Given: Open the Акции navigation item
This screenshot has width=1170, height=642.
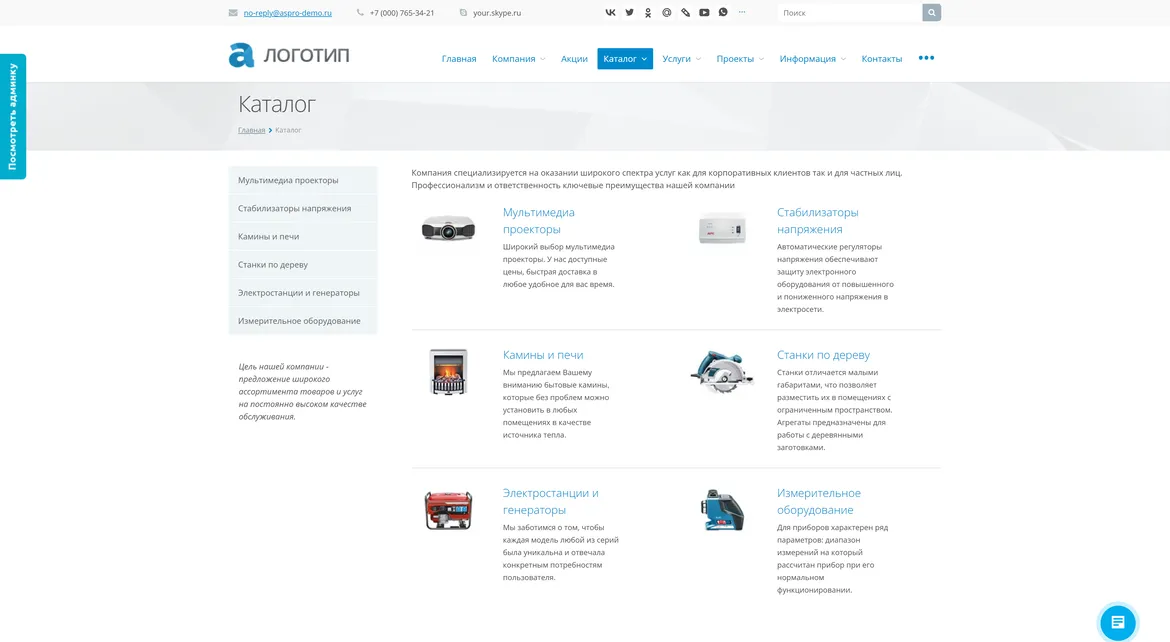Looking at the screenshot, I should click(x=574, y=59).
